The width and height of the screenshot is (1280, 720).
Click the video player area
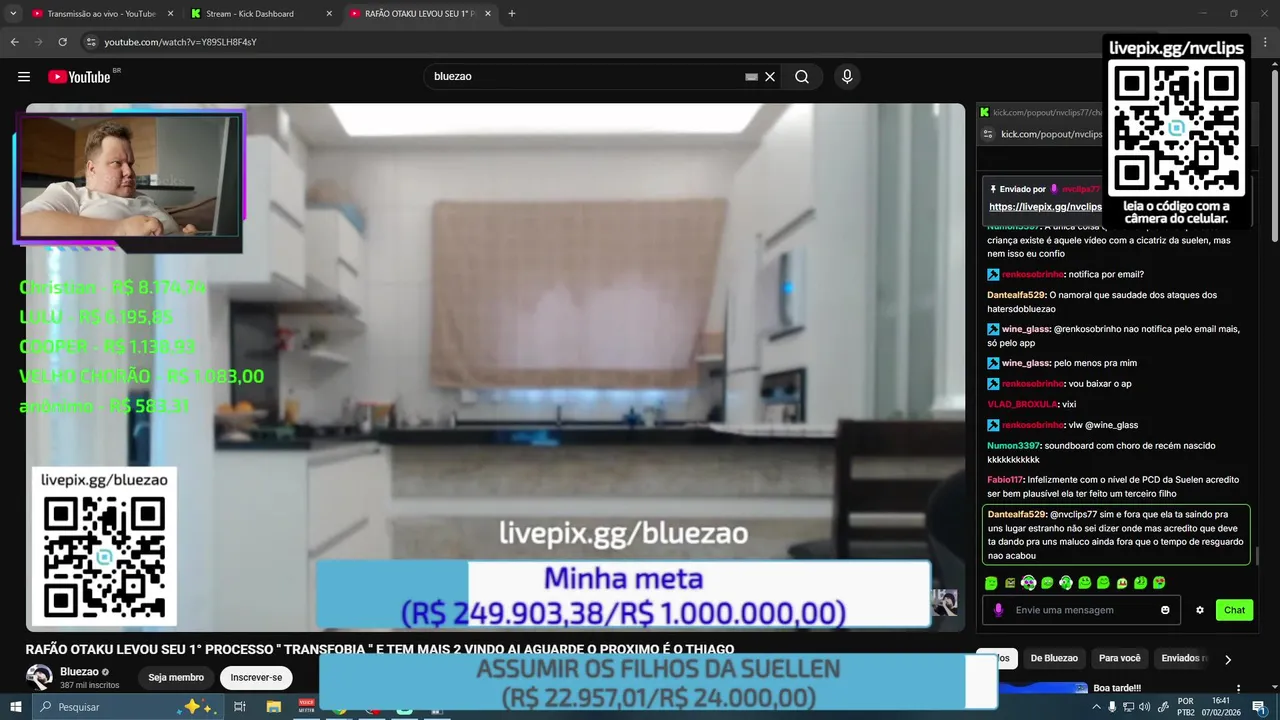[495, 366]
